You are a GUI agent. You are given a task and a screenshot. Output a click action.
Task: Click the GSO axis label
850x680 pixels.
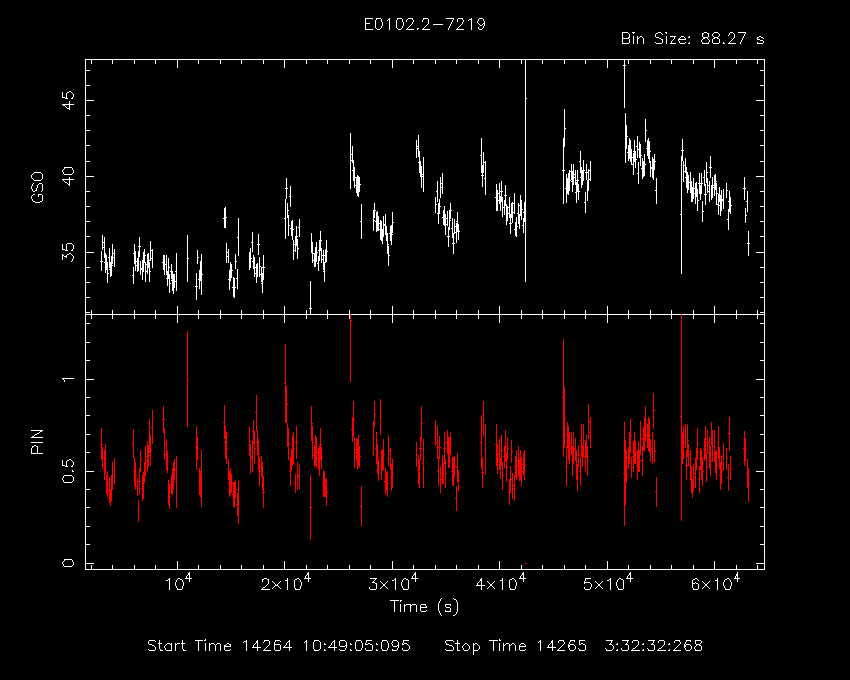(x=37, y=188)
